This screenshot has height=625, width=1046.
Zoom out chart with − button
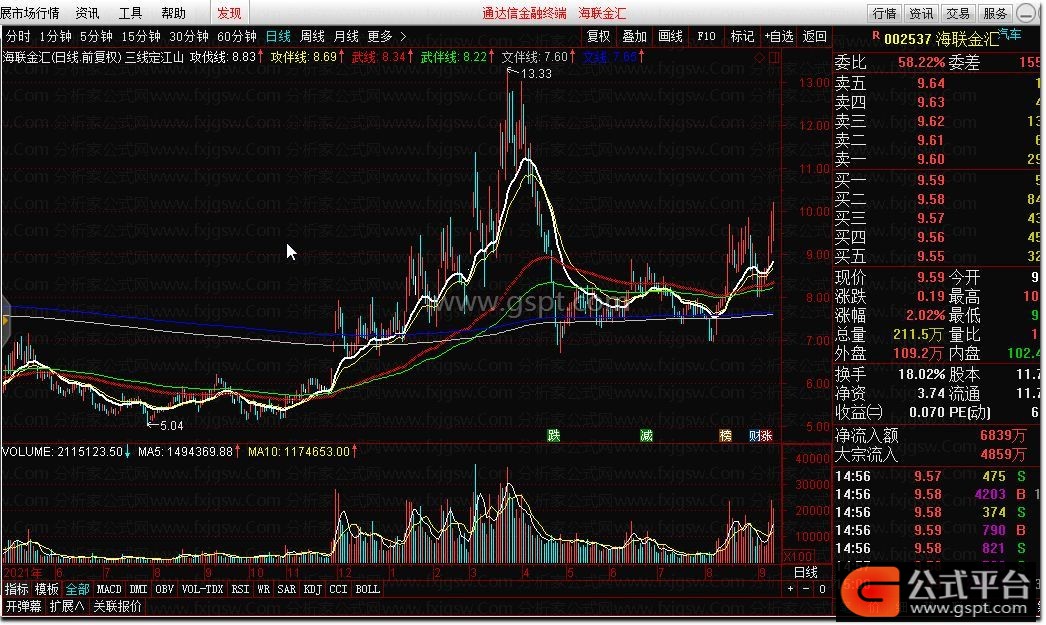coord(806,589)
